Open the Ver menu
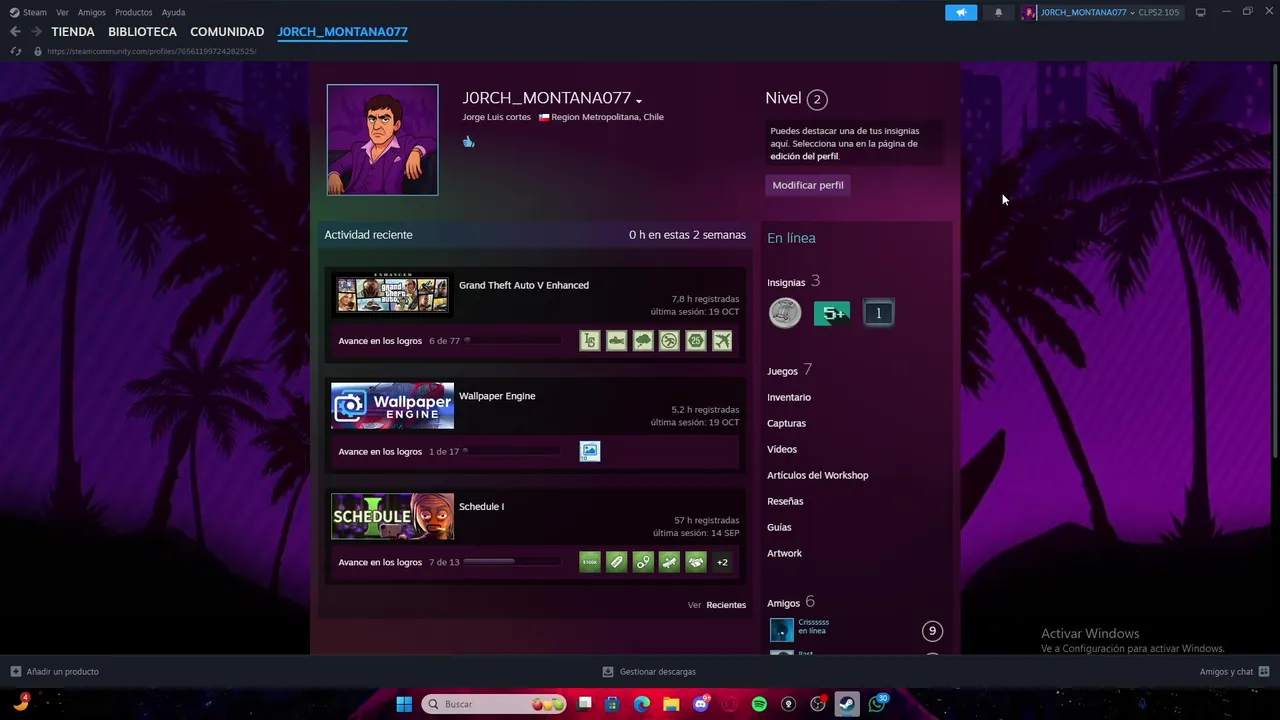Screen dimensions: 1280x720 tap(62, 12)
